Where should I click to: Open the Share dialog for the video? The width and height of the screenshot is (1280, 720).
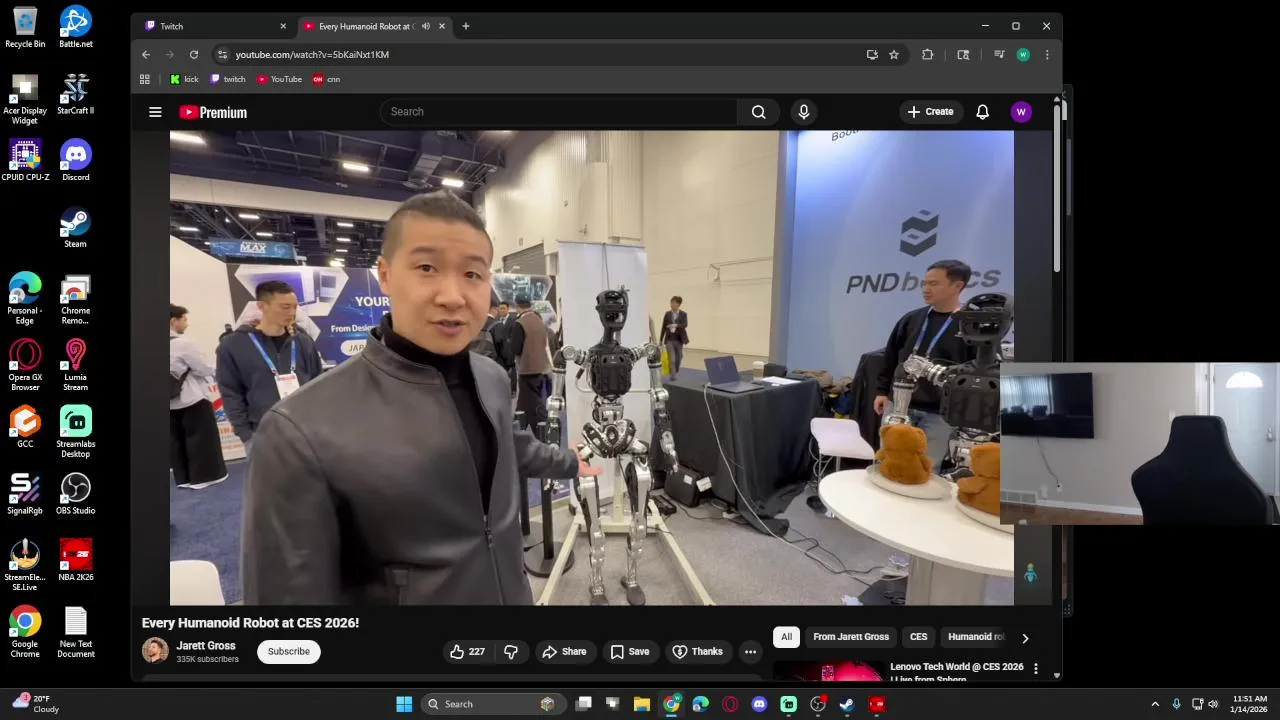point(564,651)
